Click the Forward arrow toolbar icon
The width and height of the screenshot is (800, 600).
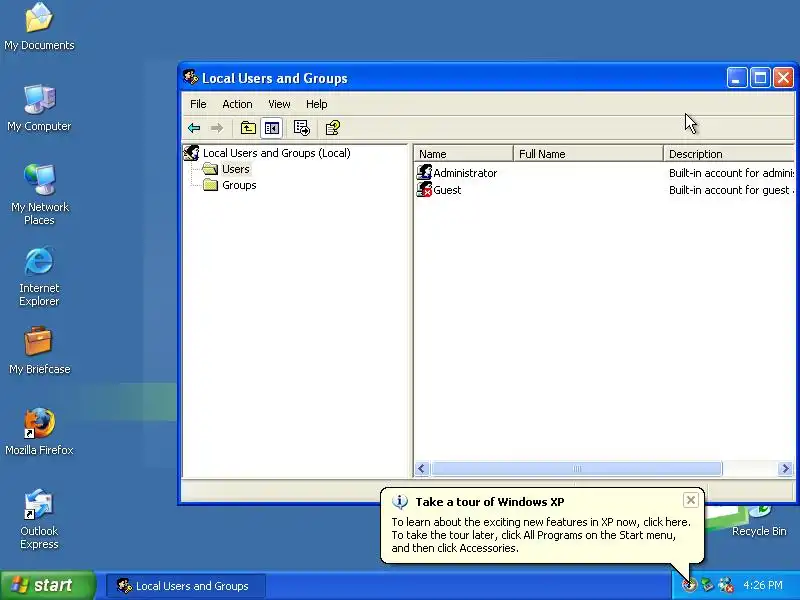tap(217, 128)
